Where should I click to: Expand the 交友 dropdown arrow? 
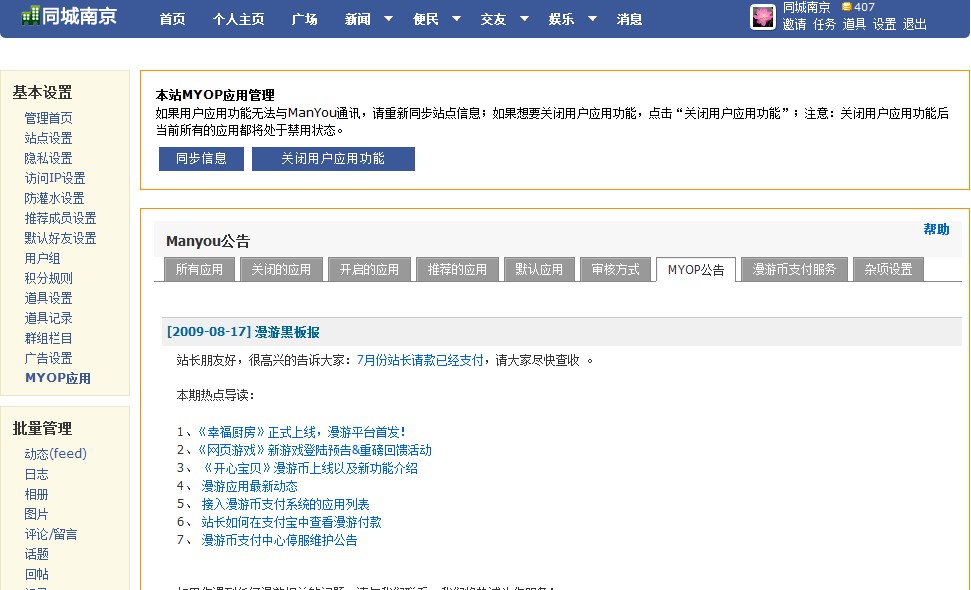524,19
